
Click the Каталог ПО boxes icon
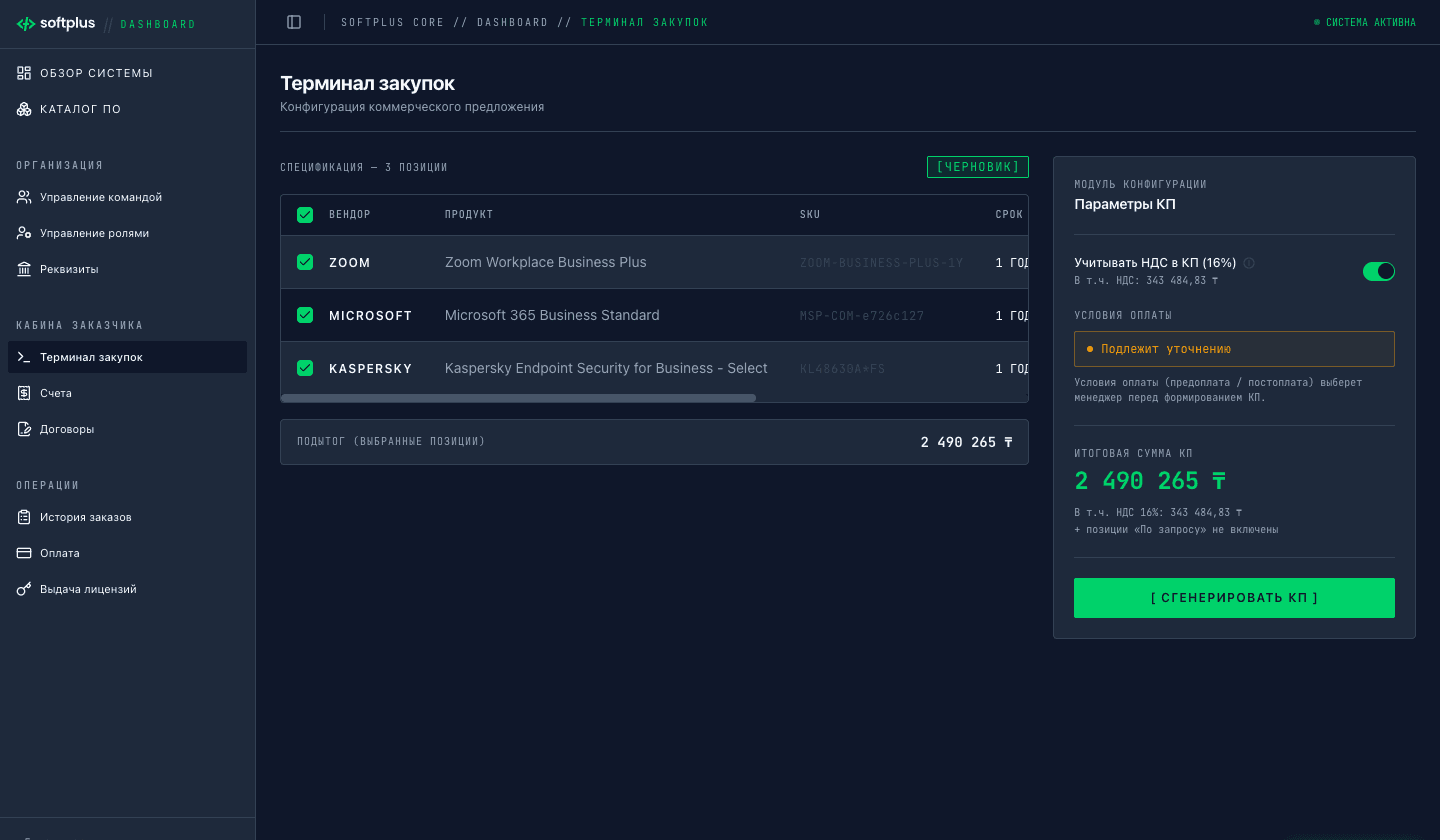[x=24, y=109]
